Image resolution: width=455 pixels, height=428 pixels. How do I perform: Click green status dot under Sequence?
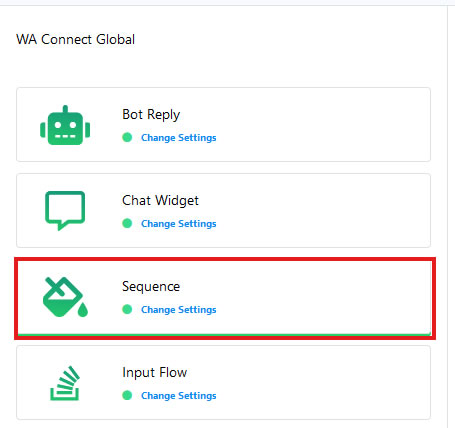tap(127, 309)
